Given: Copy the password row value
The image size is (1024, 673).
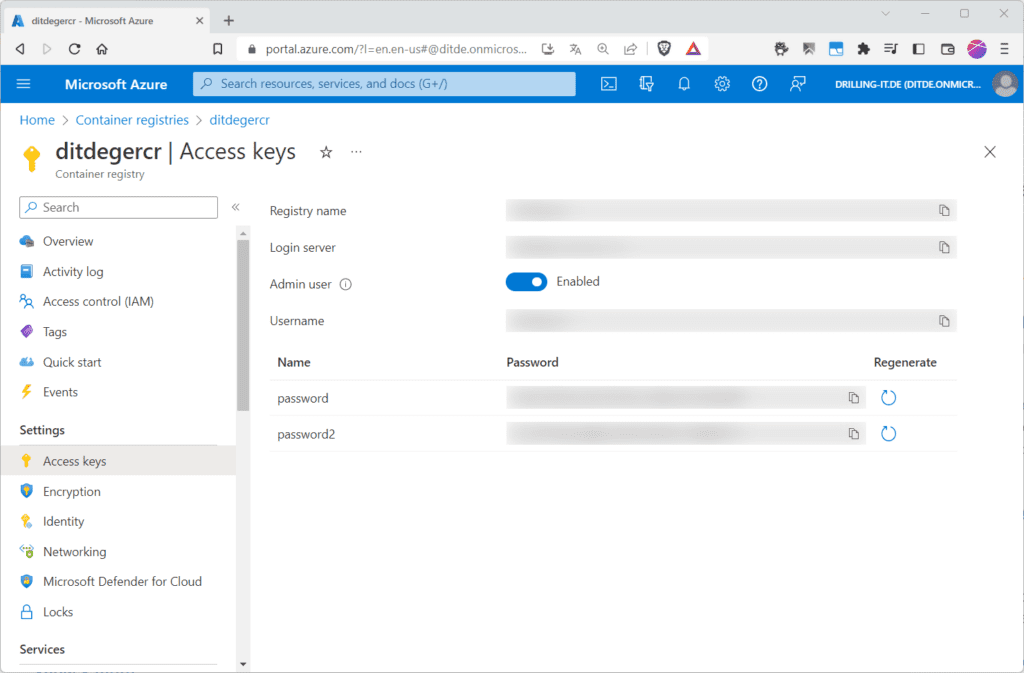Looking at the screenshot, I should (854, 398).
